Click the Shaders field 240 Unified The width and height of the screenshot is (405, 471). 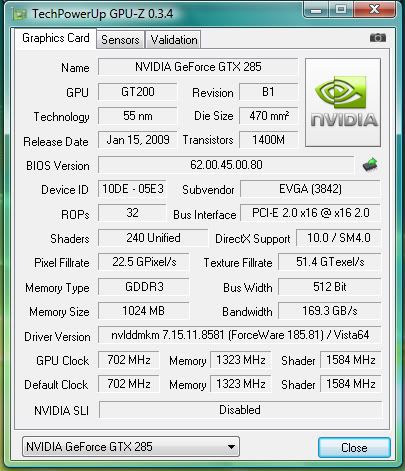click(153, 238)
